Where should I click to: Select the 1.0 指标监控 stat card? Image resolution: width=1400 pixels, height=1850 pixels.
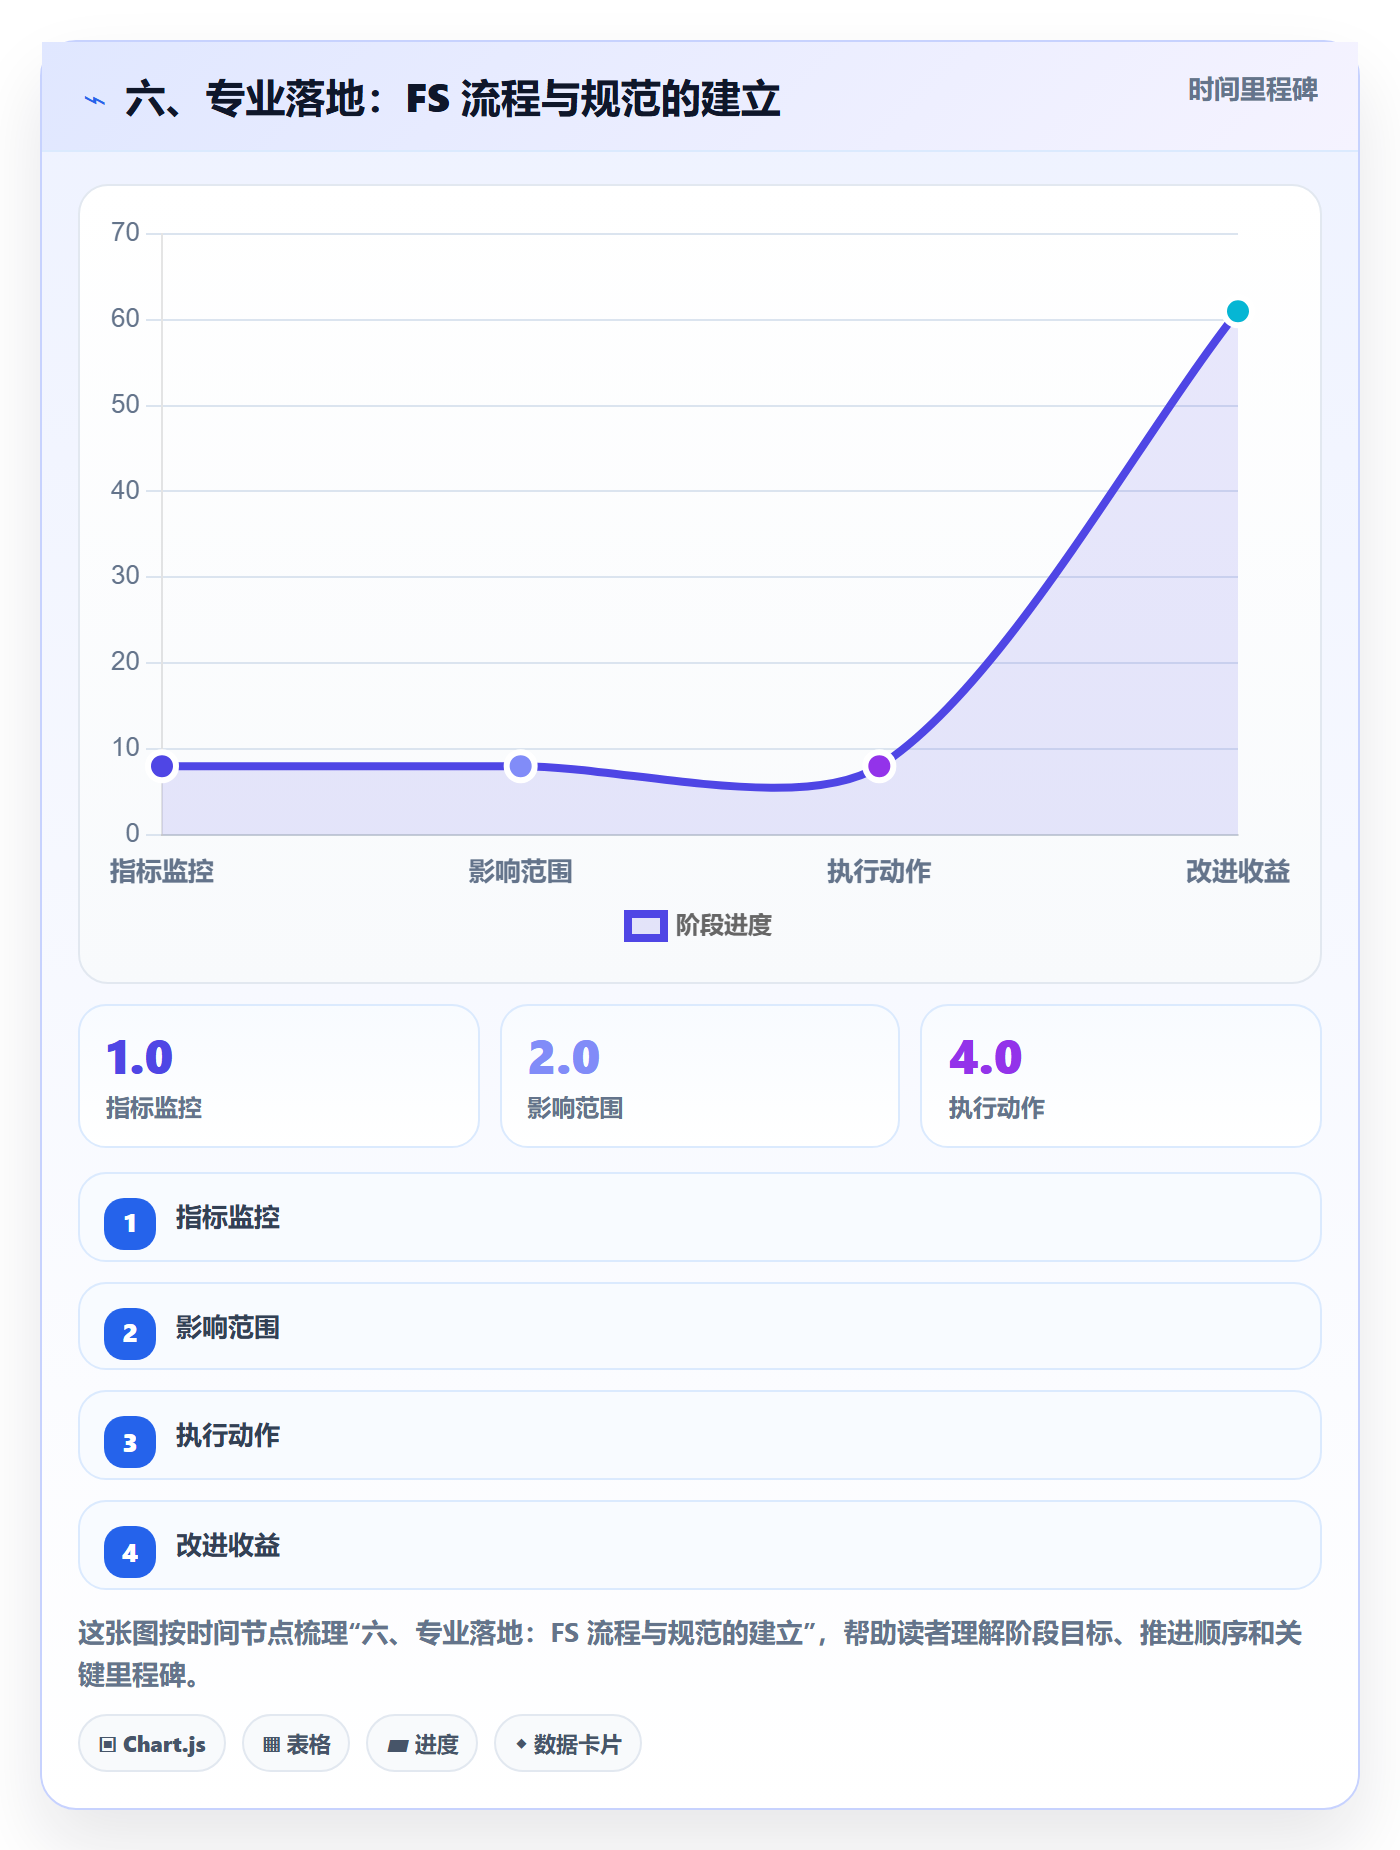click(x=279, y=1076)
